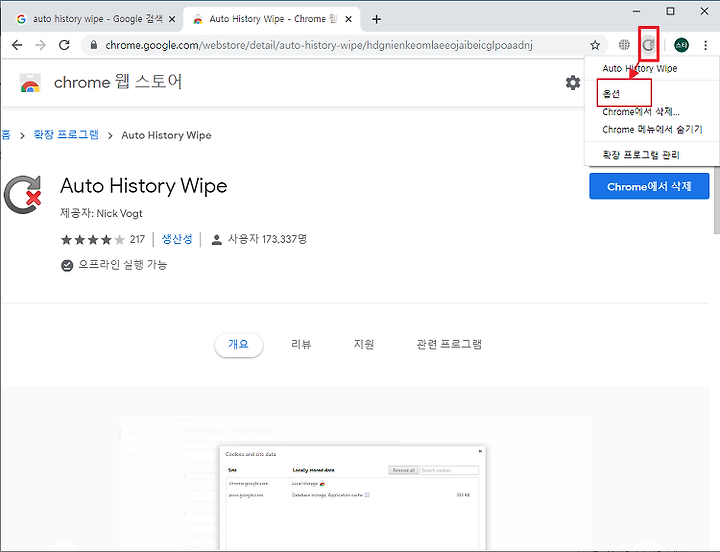Switch to the 리뷰 tab

(x=301, y=344)
